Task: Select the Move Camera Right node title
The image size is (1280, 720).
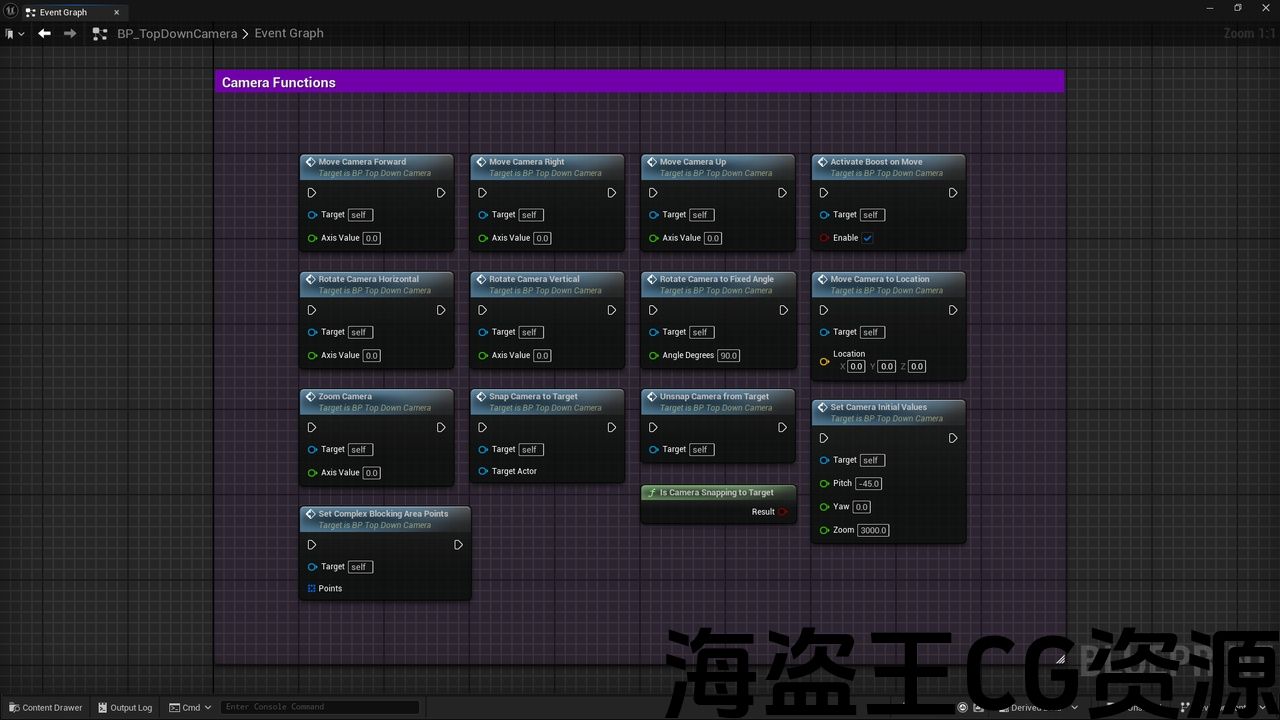Action: tap(527, 161)
